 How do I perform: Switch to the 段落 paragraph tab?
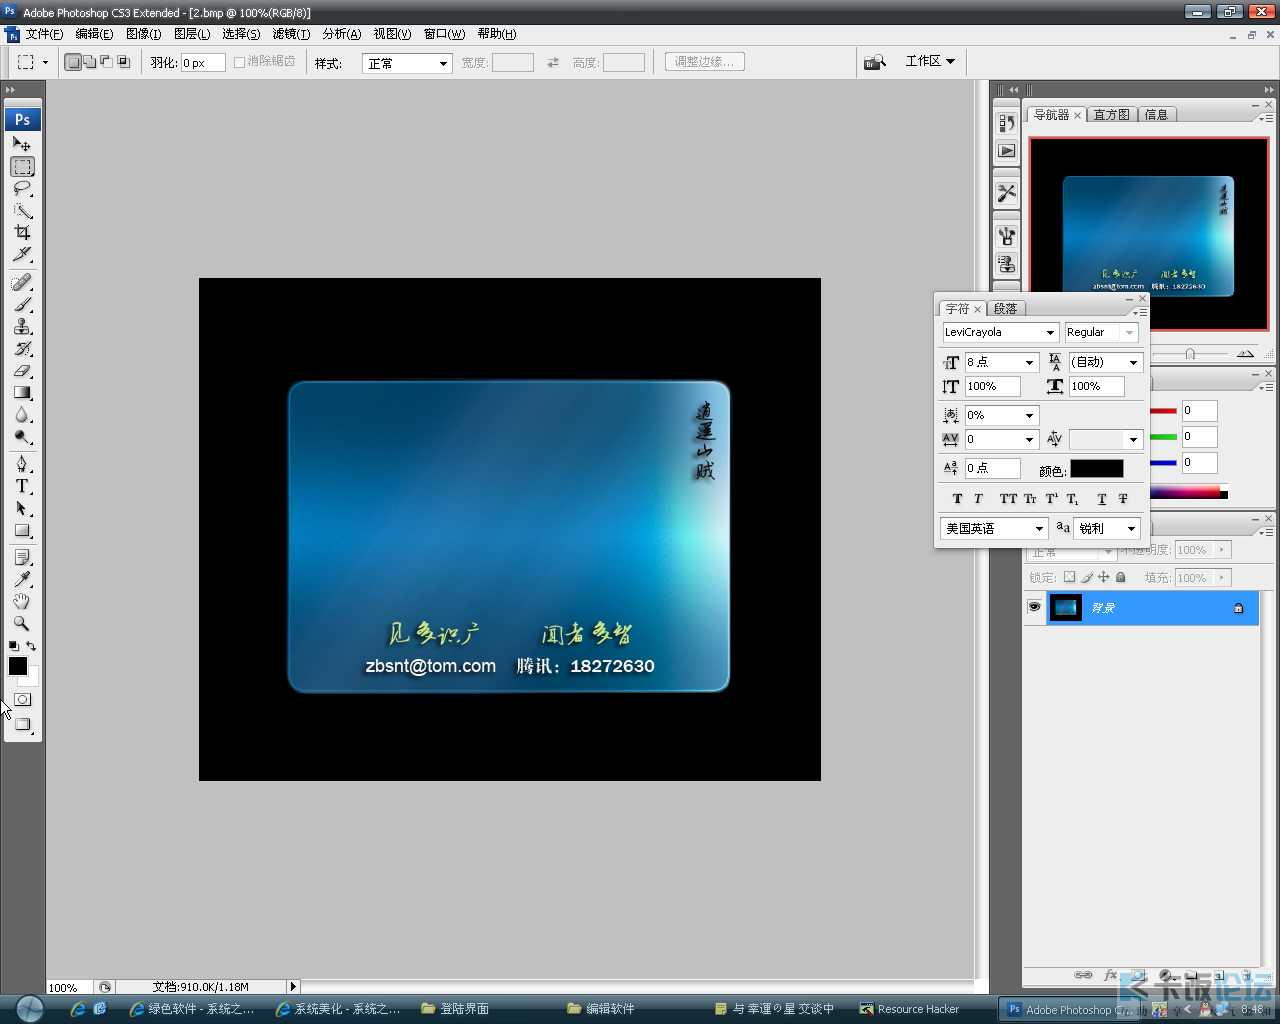[x=1005, y=309]
